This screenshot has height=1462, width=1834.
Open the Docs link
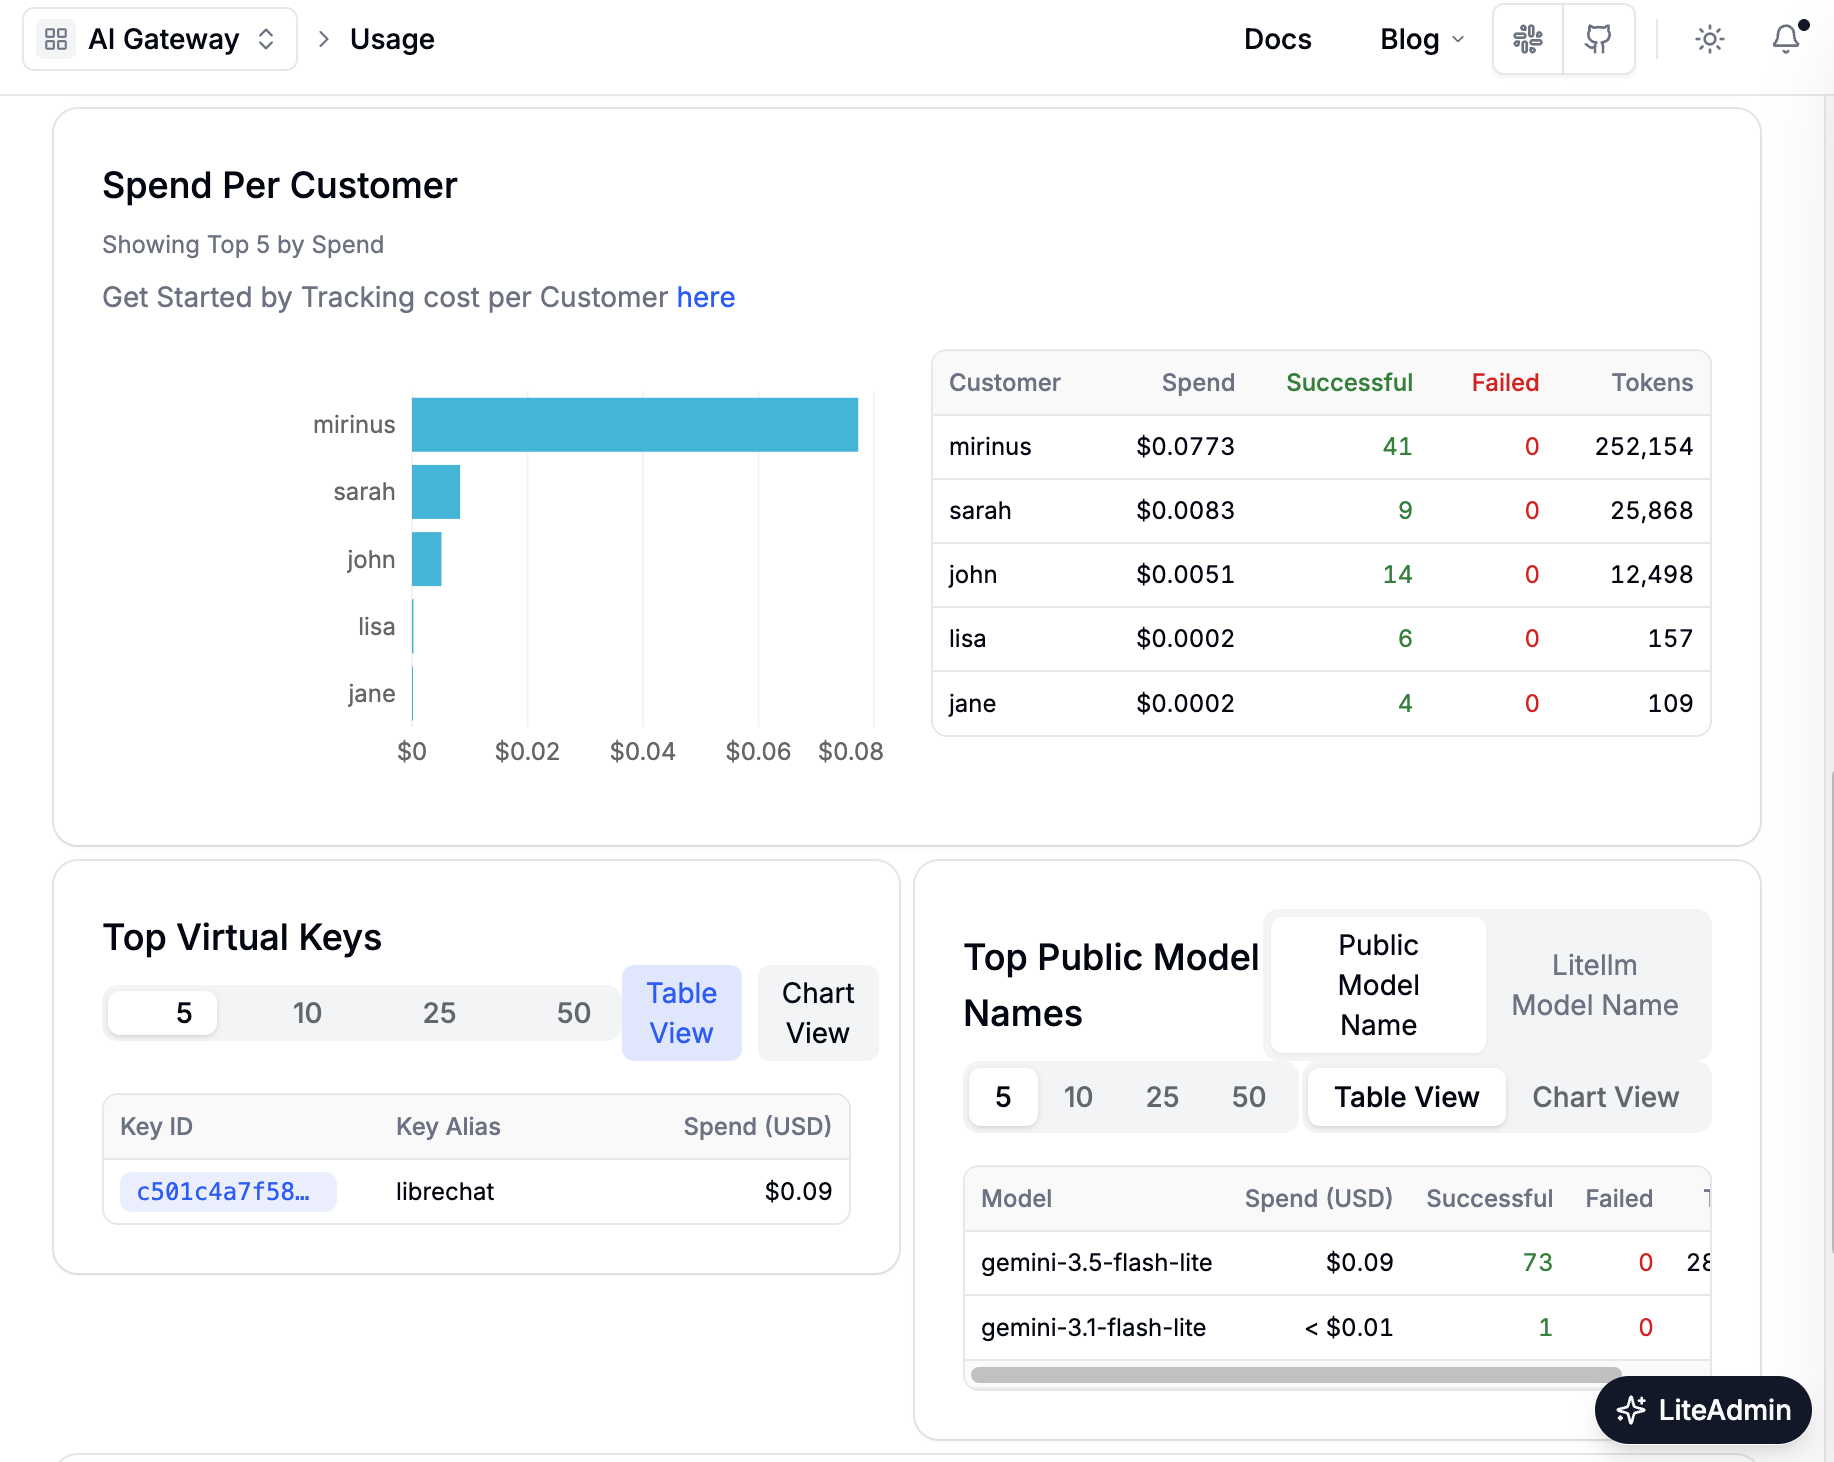(1277, 39)
